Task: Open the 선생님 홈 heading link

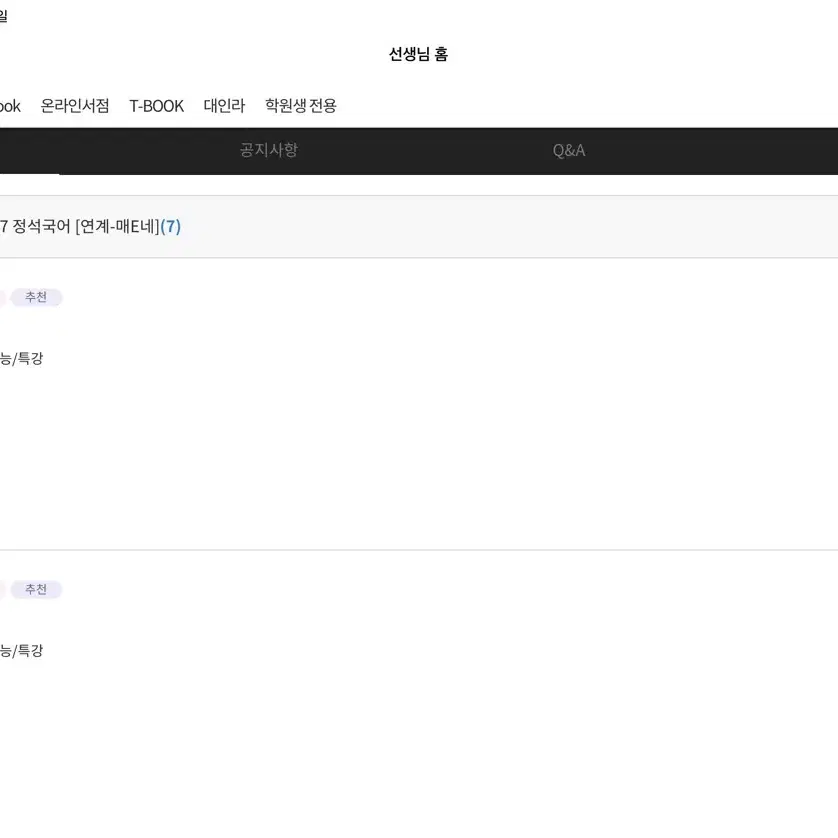Action: tap(418, 54)
